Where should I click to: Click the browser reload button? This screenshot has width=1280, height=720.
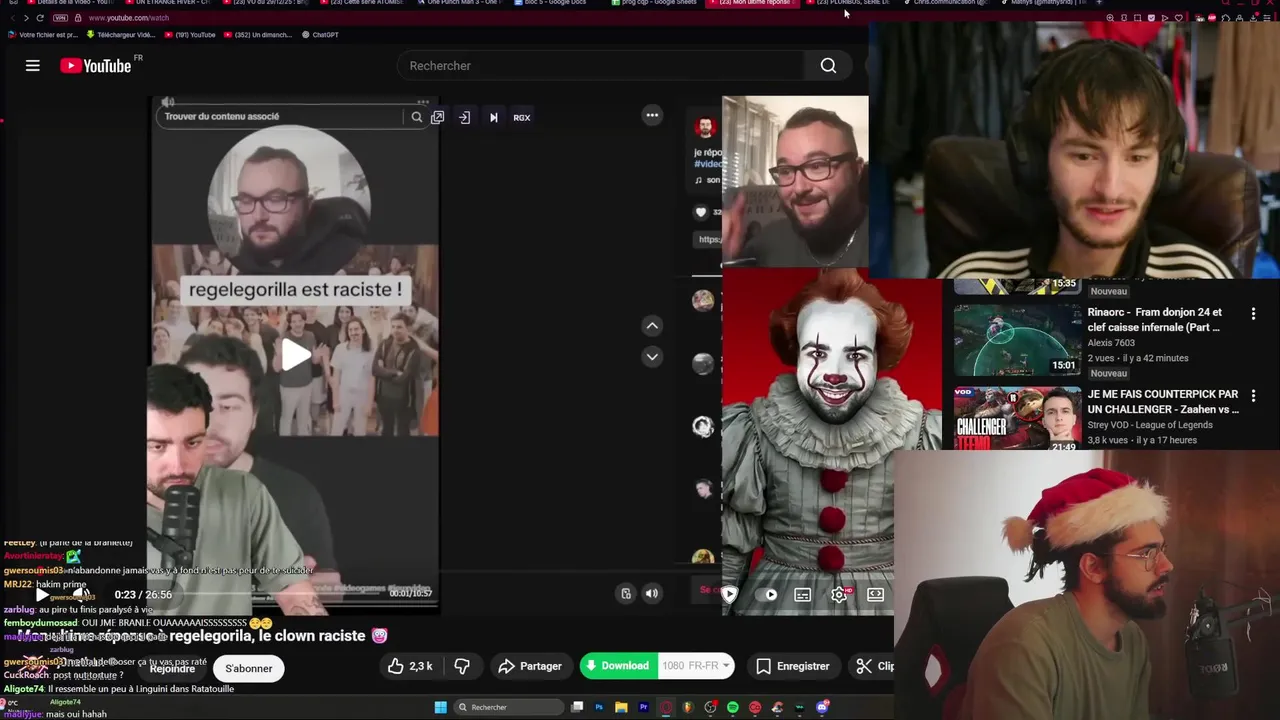(40, 18)
